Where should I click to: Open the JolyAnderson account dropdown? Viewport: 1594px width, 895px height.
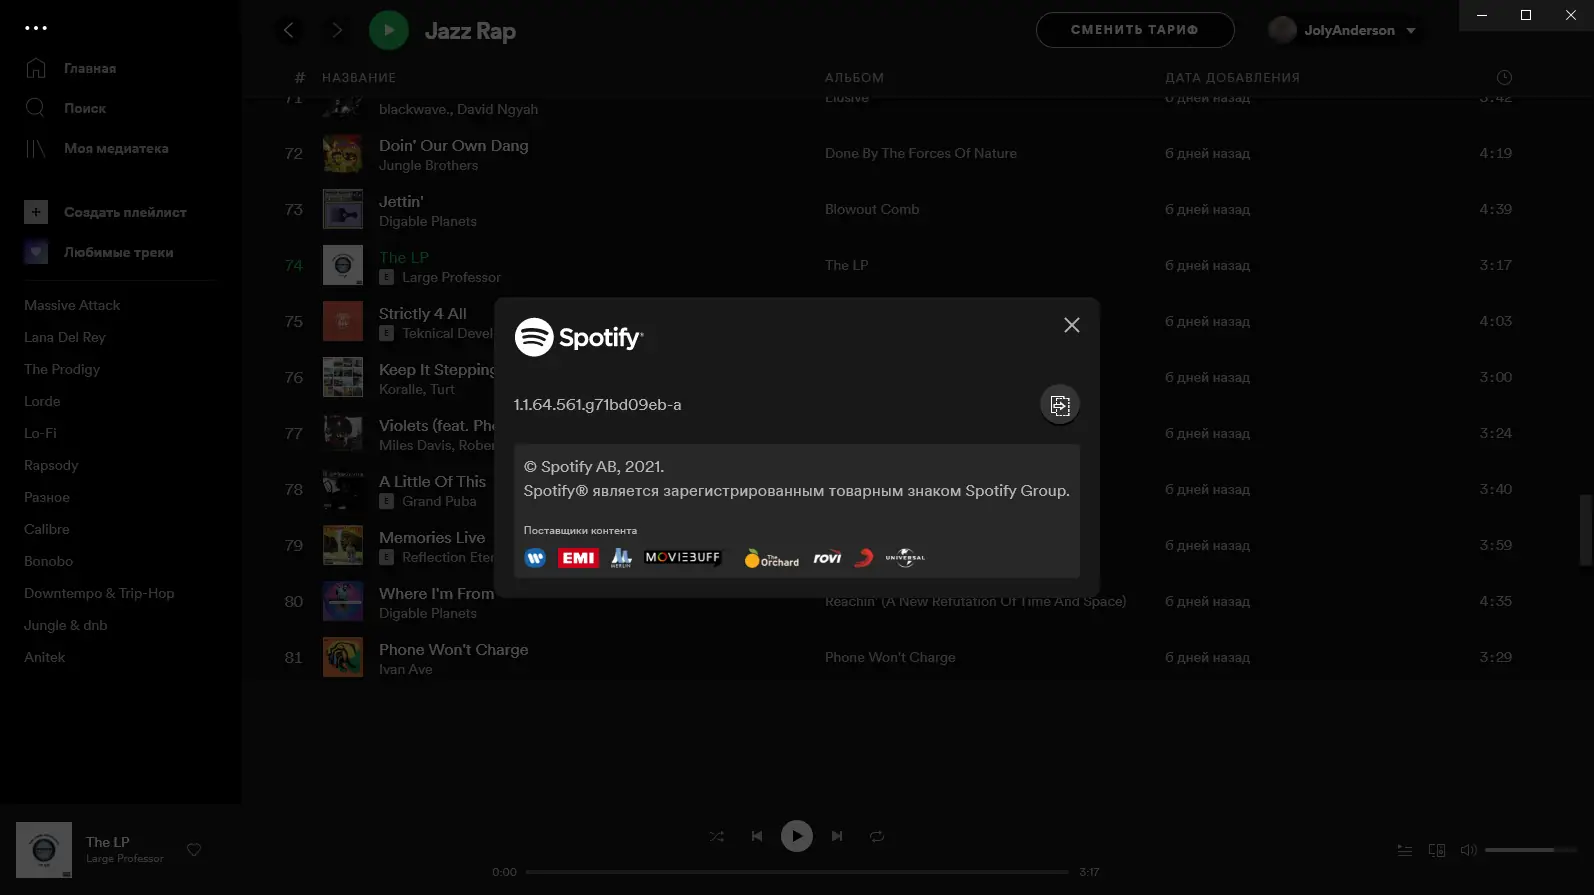1343,30
